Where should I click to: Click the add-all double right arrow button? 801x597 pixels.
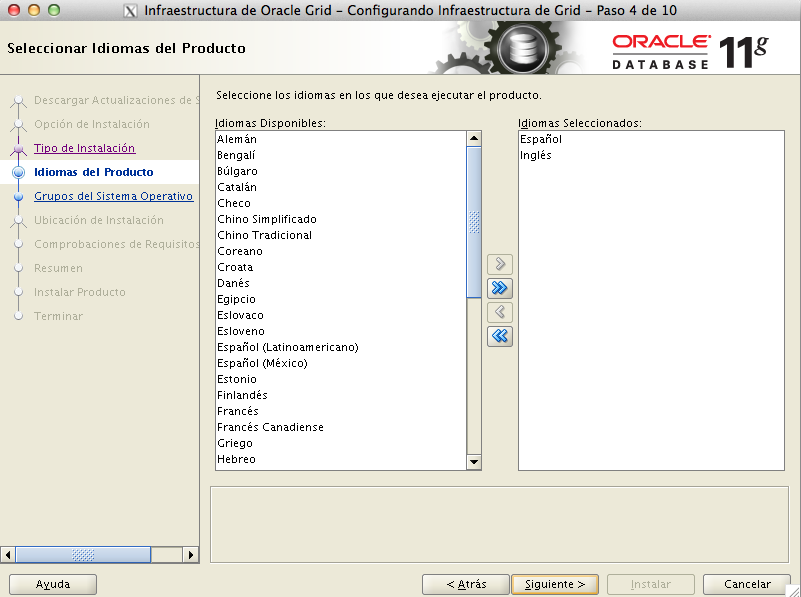[500, 288]
